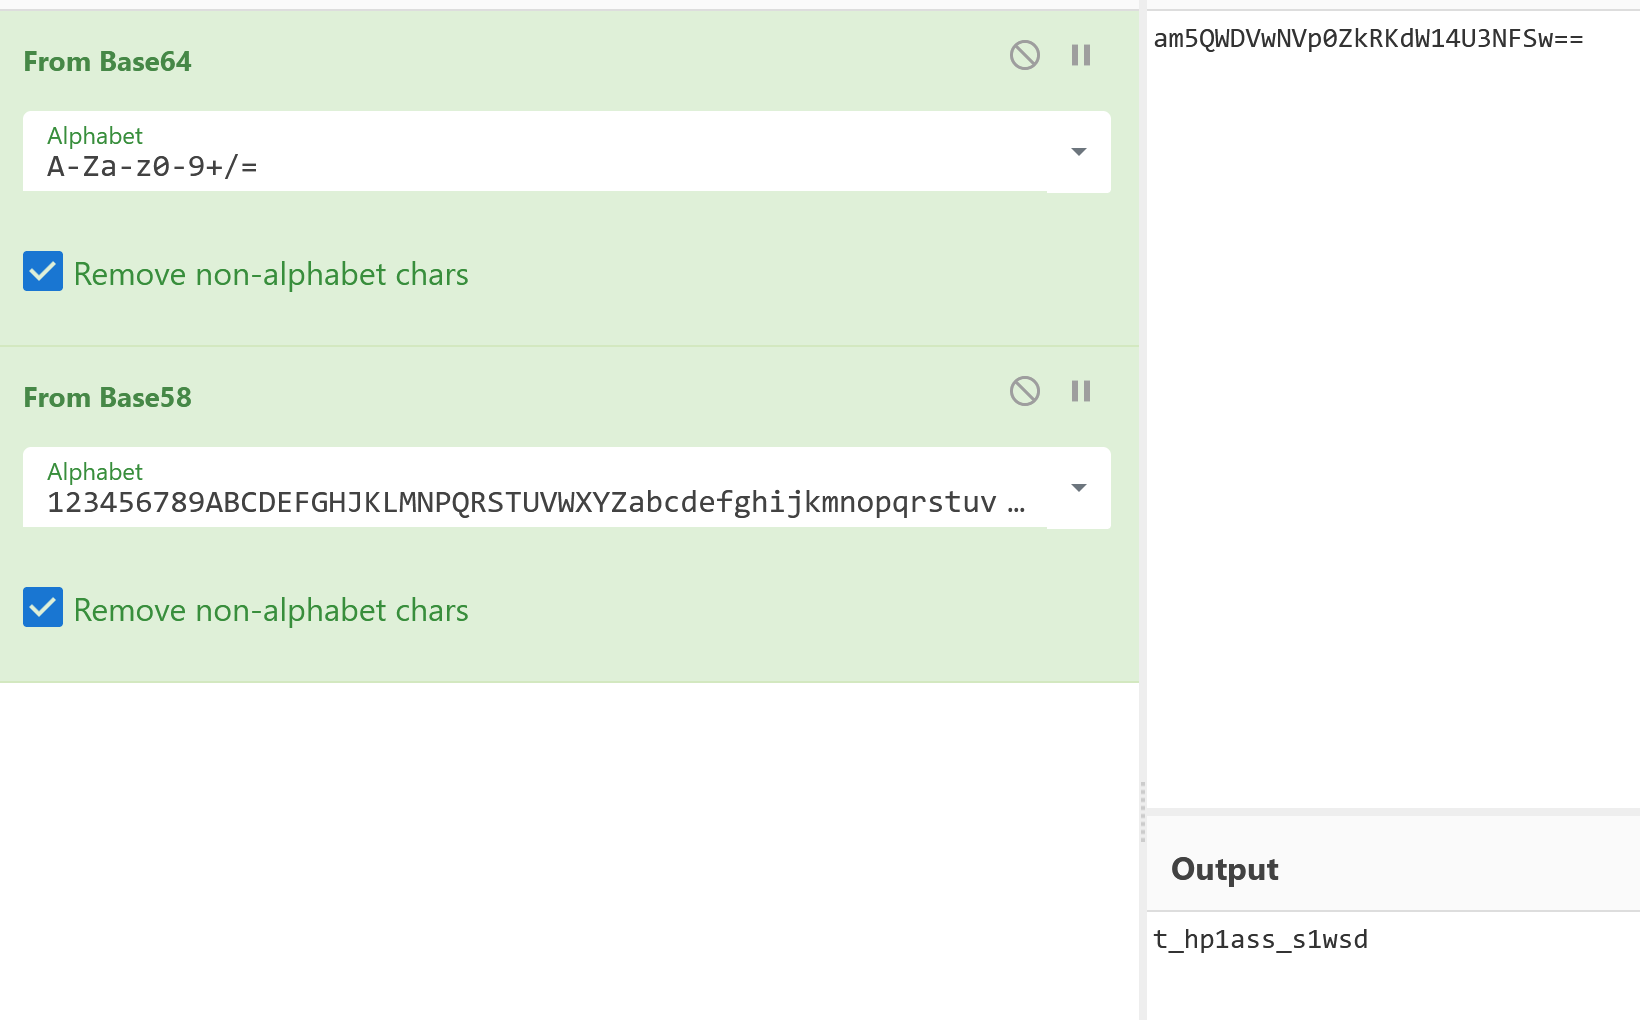Uncheck Remove non-alphabet chars checkbox under From Base64

click(x=43, y=272)
